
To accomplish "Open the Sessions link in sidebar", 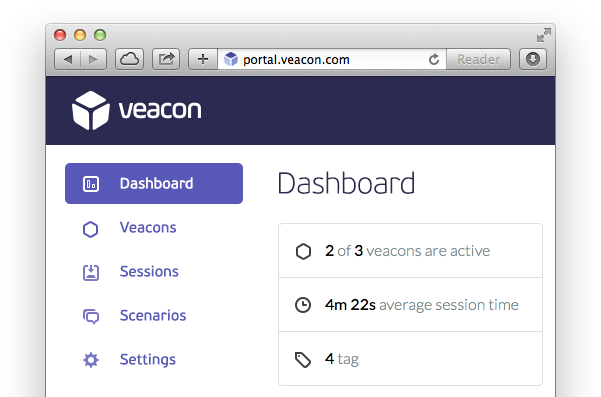I will point(149,271).
